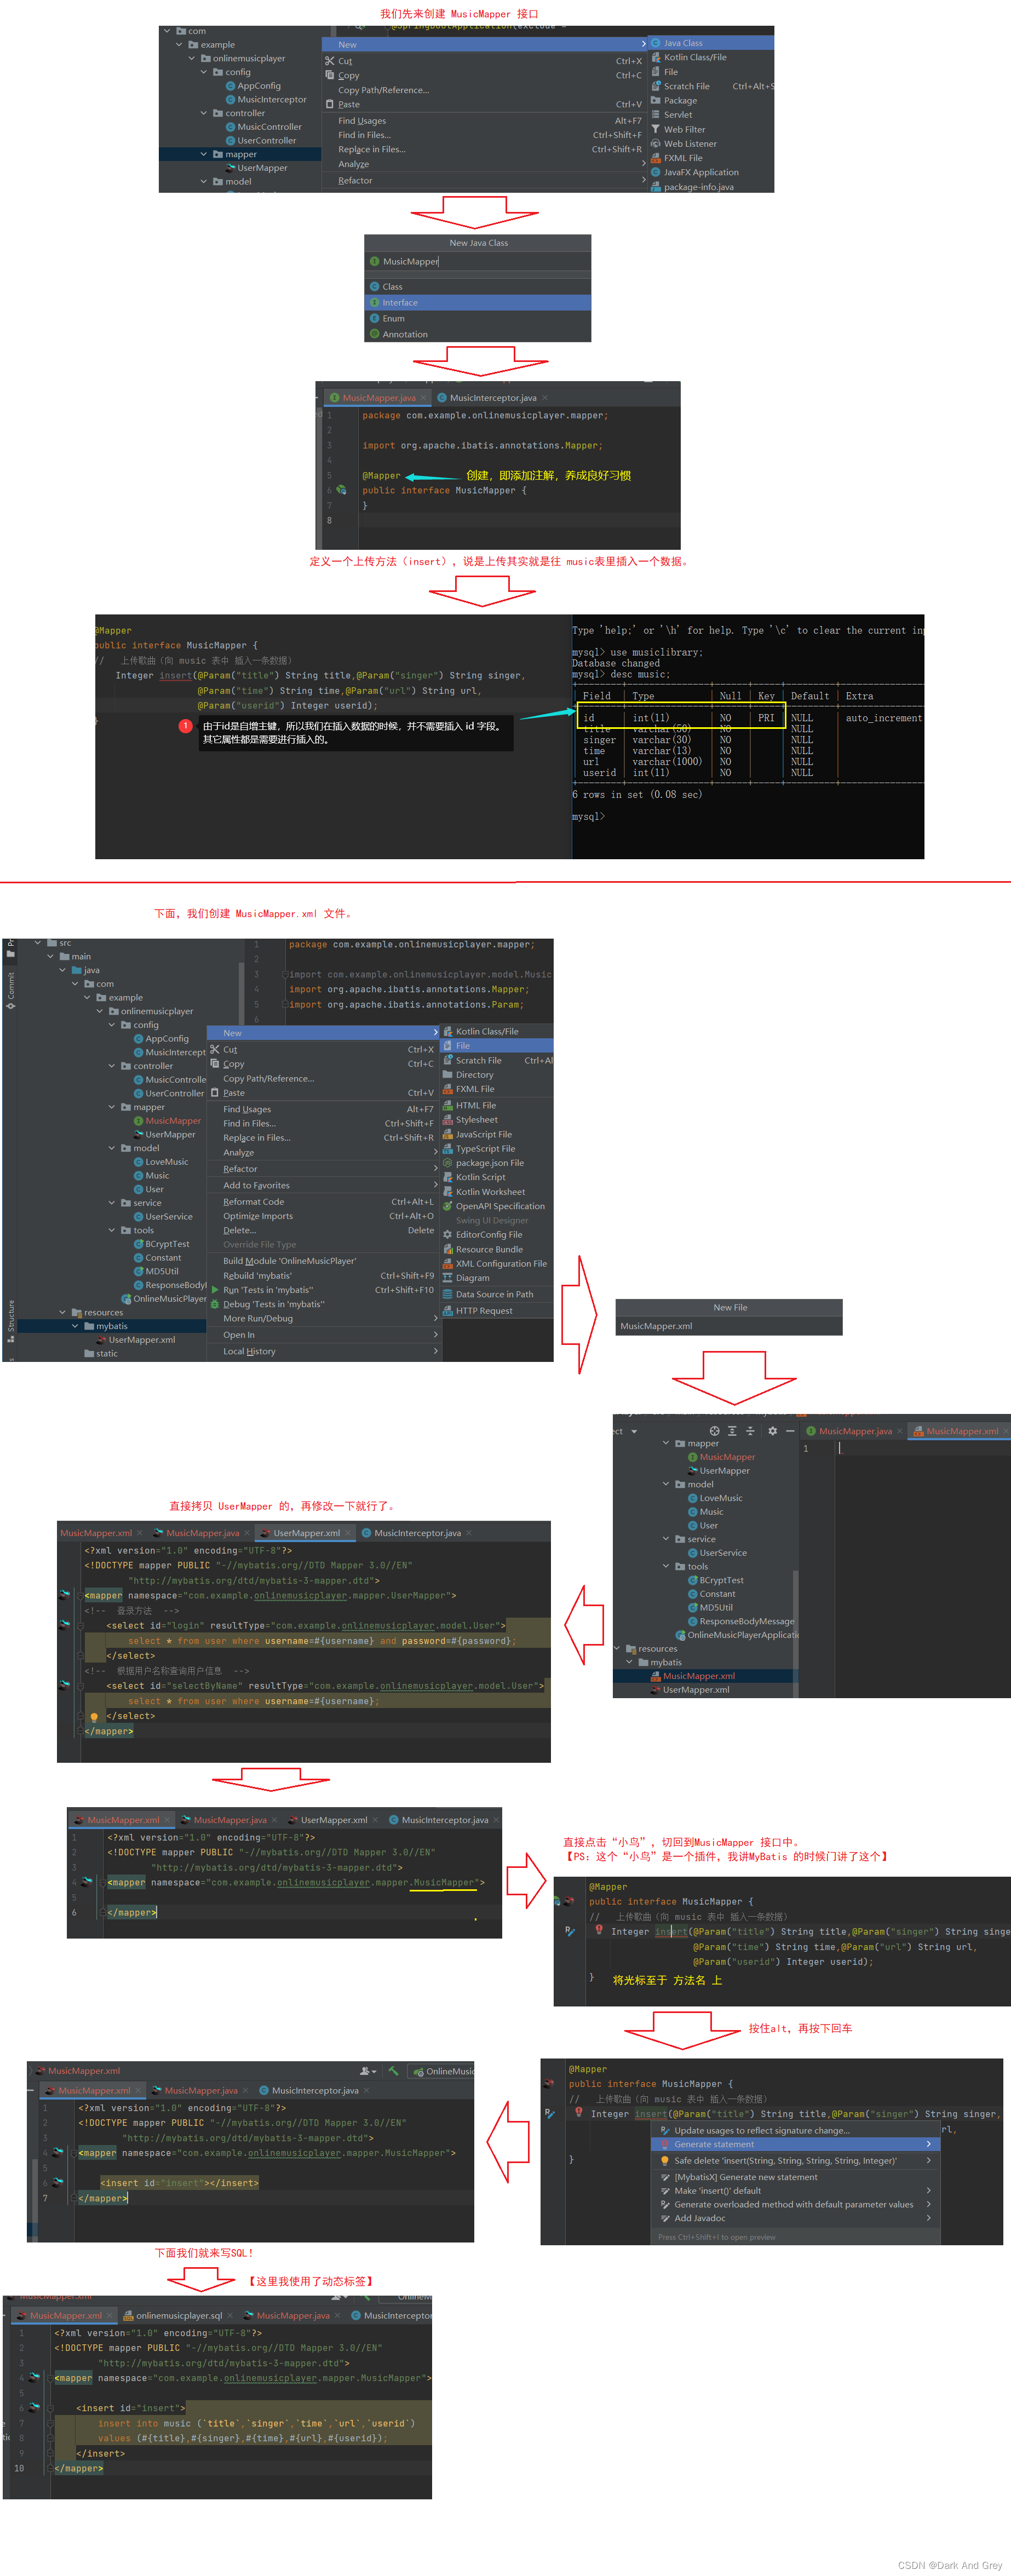
Task: Click the Expand All icon in Project toolbar
Action: [732, 1431]
